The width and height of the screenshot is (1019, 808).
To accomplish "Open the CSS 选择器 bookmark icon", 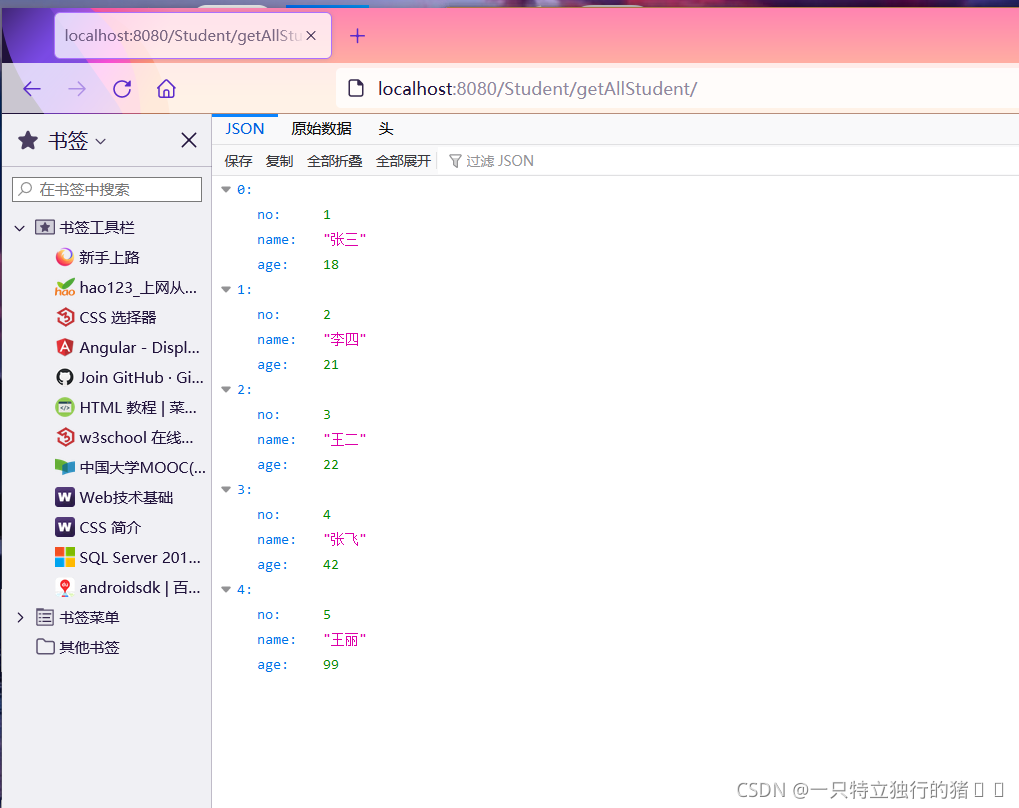I will click(x=64, y=317).
